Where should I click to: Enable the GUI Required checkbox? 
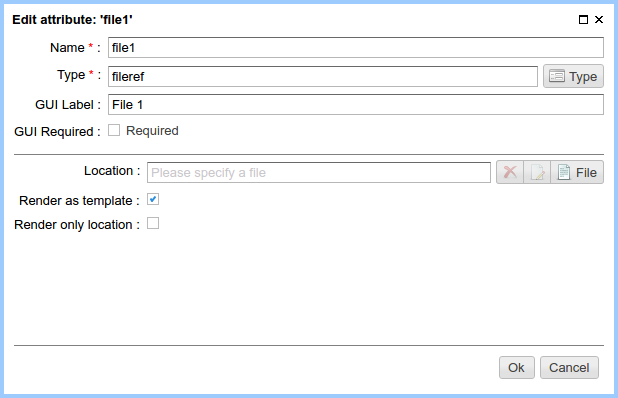click(x=114, y=130)
